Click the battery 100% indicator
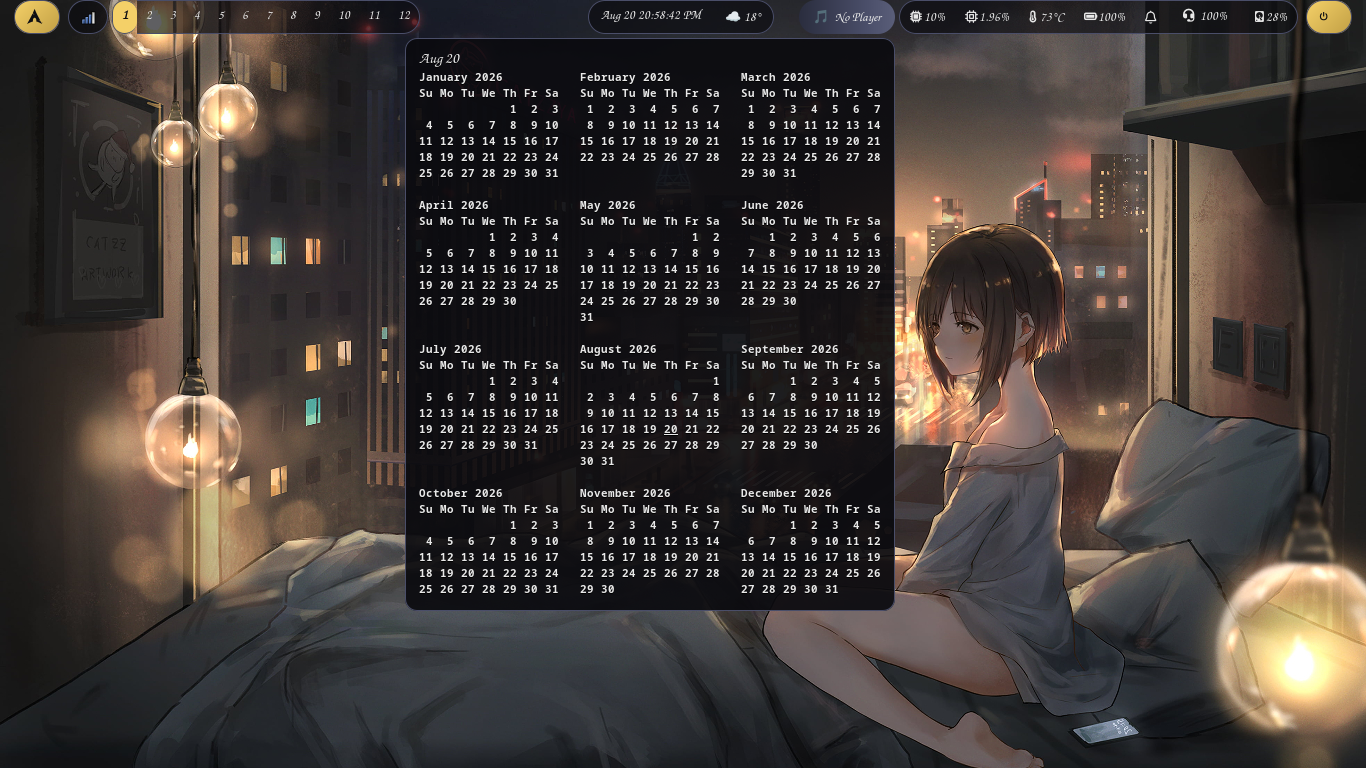The image size is (1366, 768). click(x=1104, y=17)
